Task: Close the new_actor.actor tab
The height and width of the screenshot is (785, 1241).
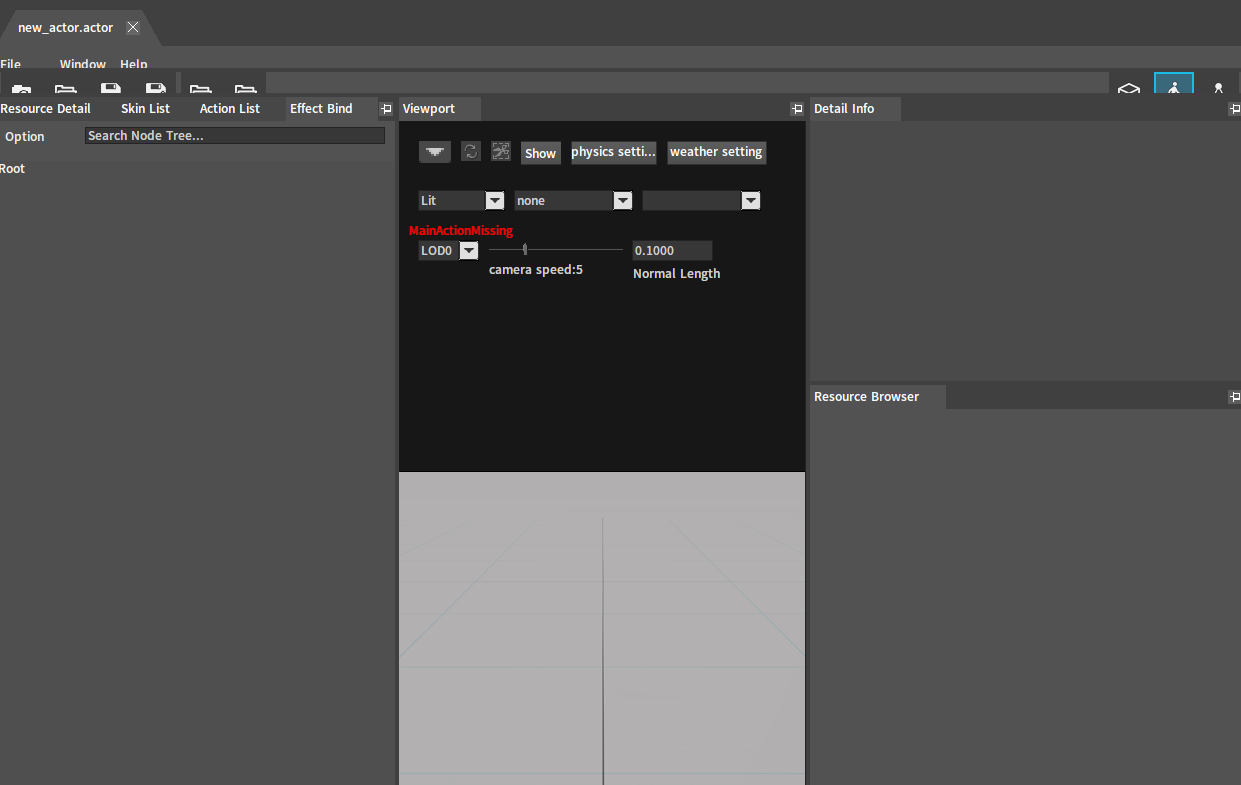Action: click(133, 27)
